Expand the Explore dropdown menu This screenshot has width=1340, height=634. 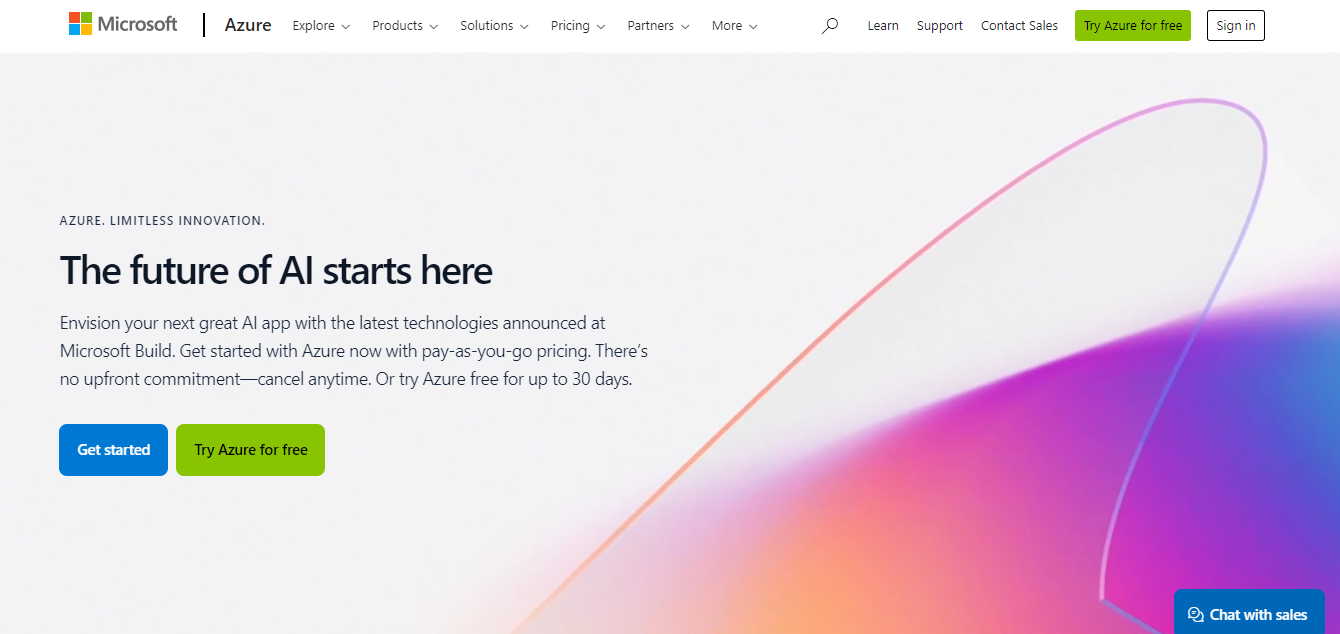coord(321,26)
